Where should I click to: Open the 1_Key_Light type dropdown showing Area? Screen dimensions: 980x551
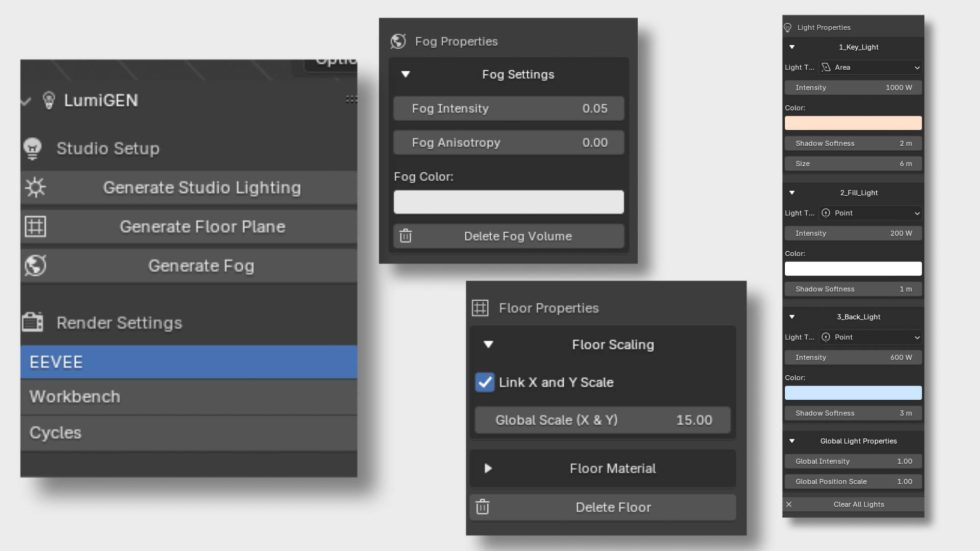(870, 68)
